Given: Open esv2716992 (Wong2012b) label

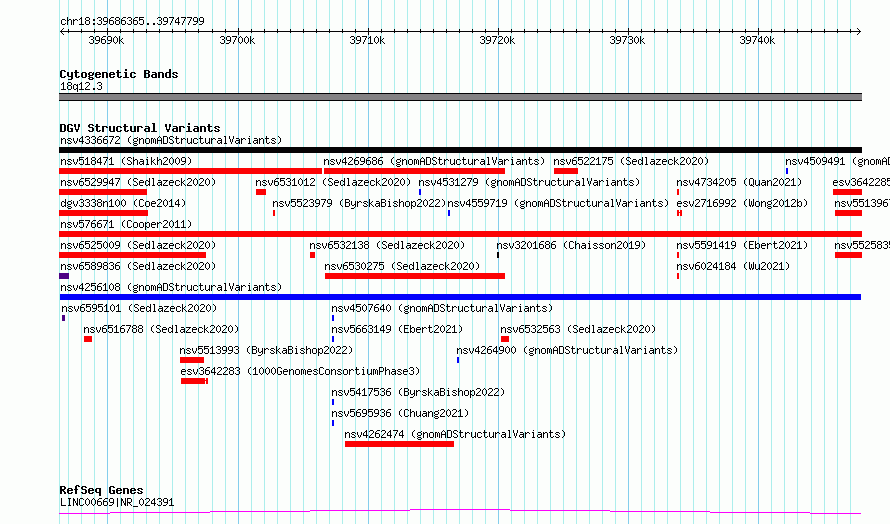Looking at the screenshot, I should pos(742,203).
